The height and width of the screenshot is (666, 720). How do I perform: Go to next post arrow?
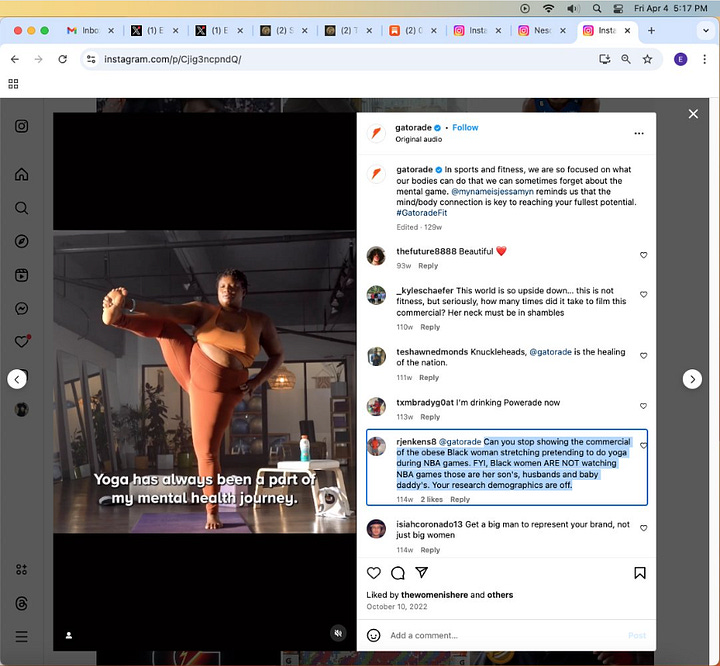[692, 379]
